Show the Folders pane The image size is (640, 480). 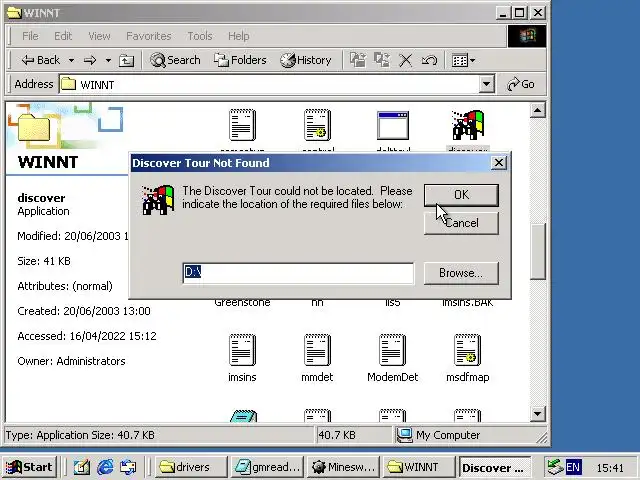240,60
